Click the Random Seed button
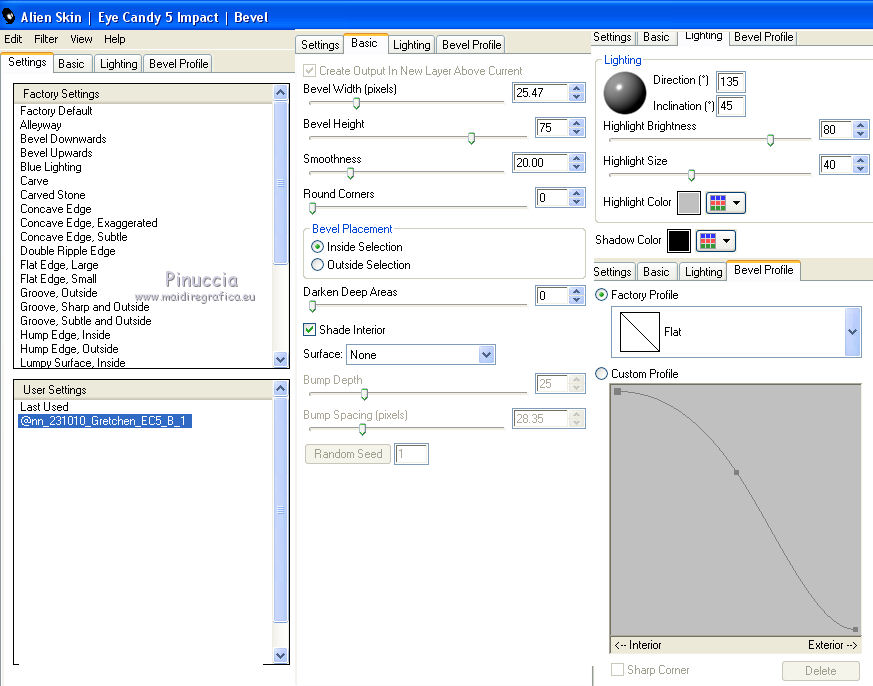 pos(348,454)
